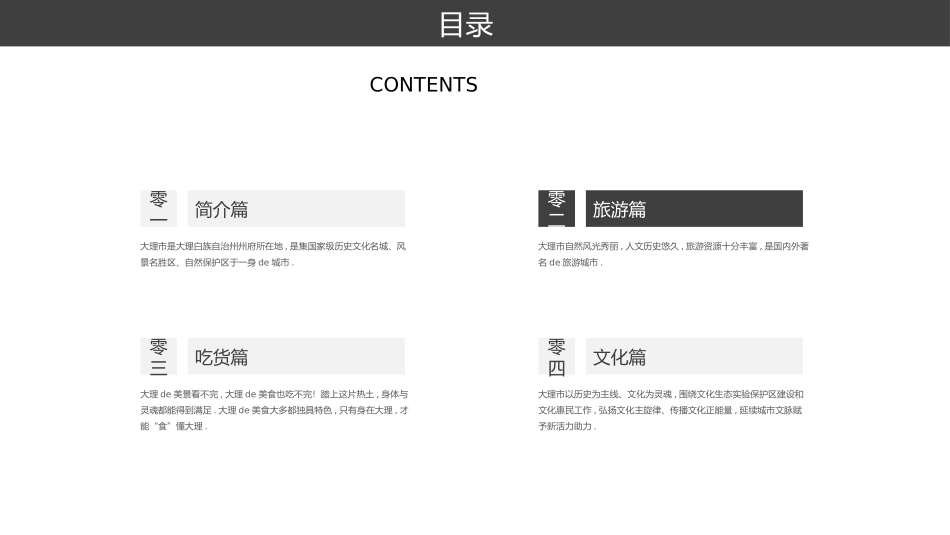Click the 零四 number box
Viewport: 950px width, 535px height.
tap(556, 356)
